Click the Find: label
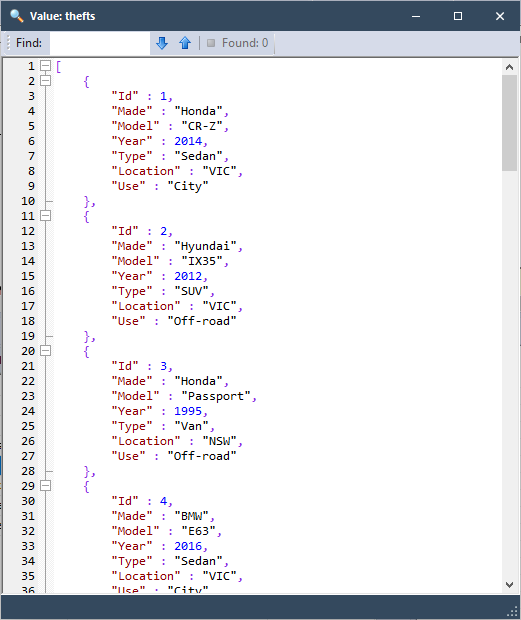 [28, 43]
